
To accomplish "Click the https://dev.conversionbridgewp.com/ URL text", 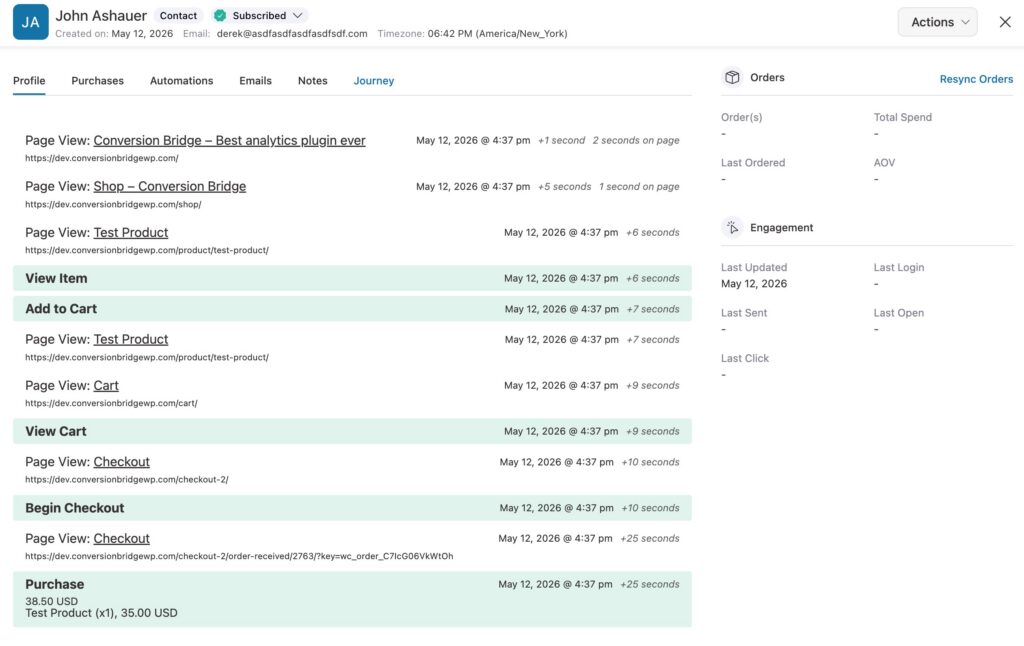I will [102, 158].
